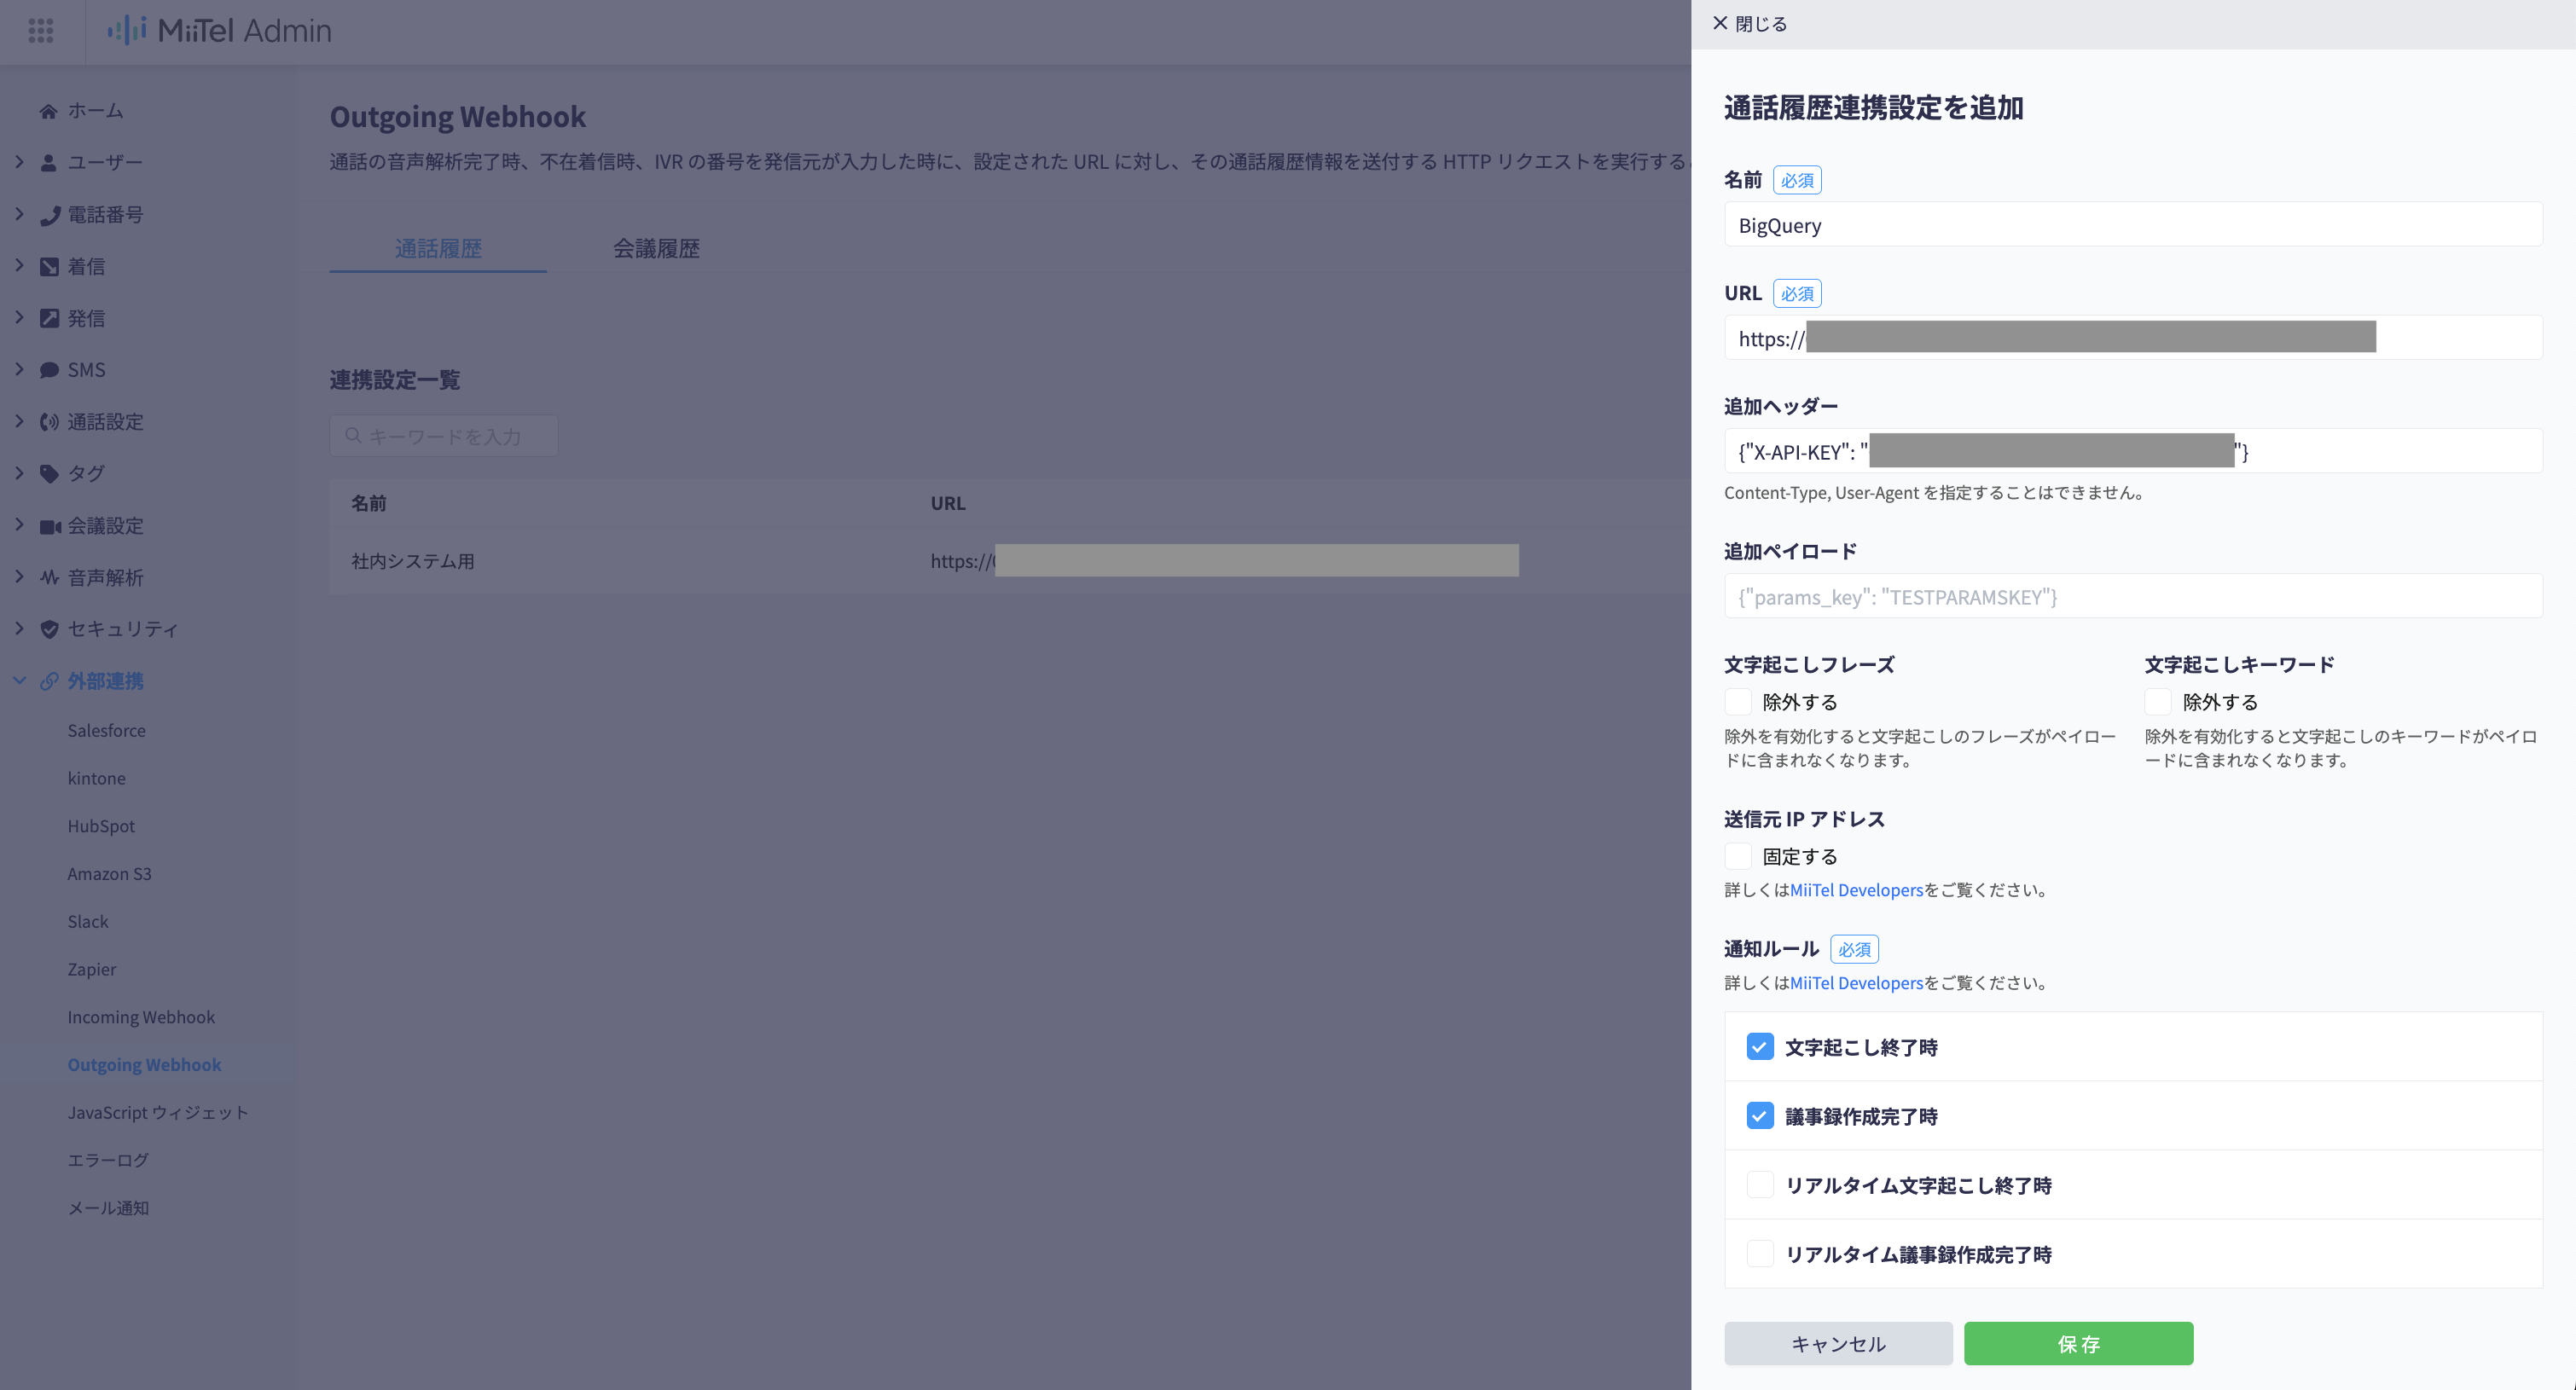This screenshot has height=1390, width=2576.
Task: Click the home icon in sidebar
Action: [x=48, y=111]
